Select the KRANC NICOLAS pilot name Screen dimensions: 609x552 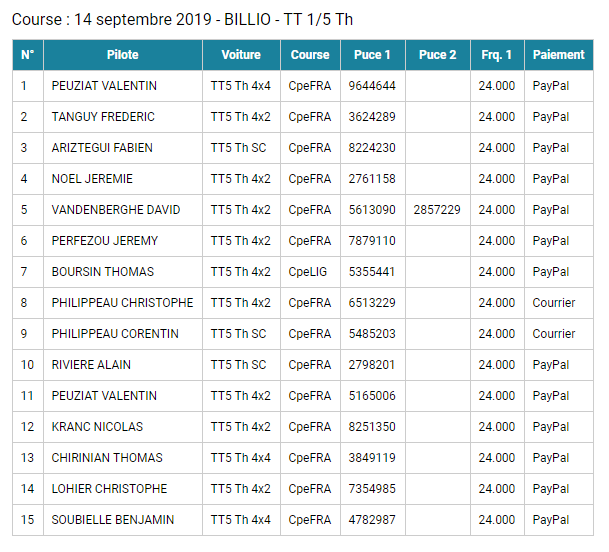(x=97, y=427)
